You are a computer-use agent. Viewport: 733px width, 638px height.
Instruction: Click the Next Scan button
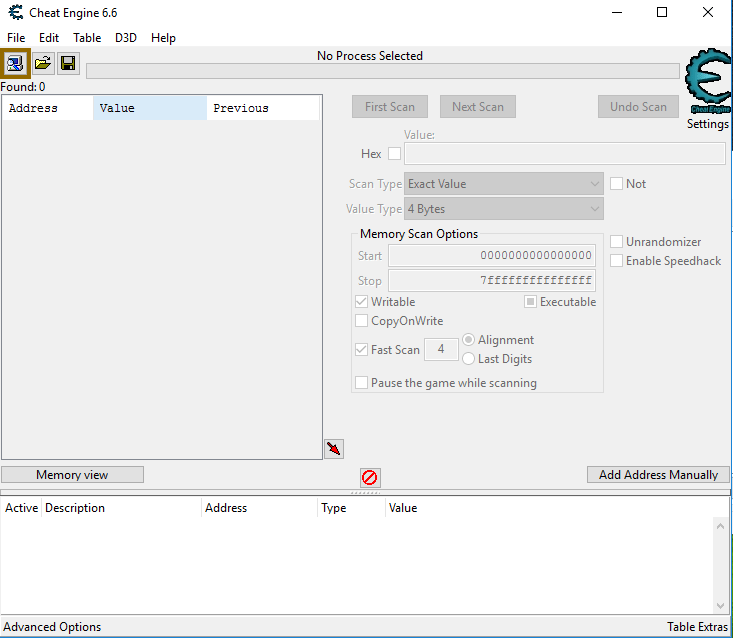pyautogui.click(x=478, y=107)
